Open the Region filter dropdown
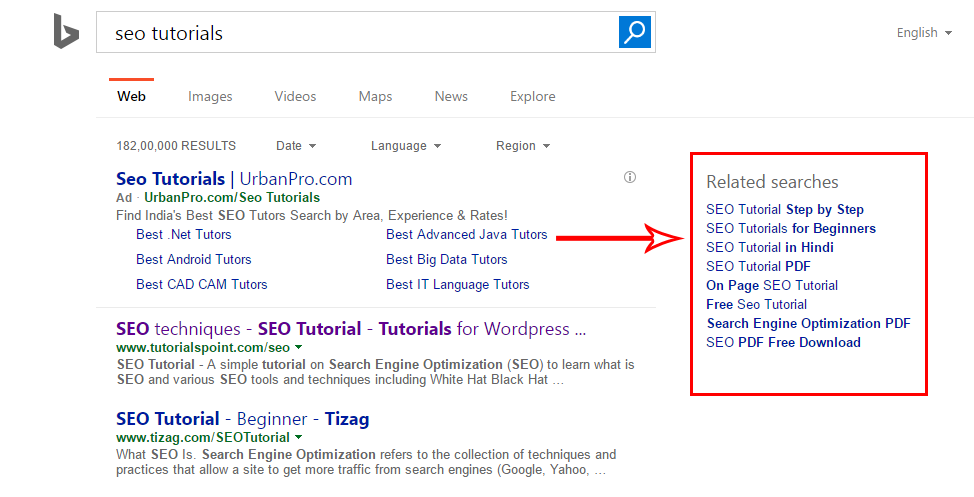 click(x=523, y=146)
